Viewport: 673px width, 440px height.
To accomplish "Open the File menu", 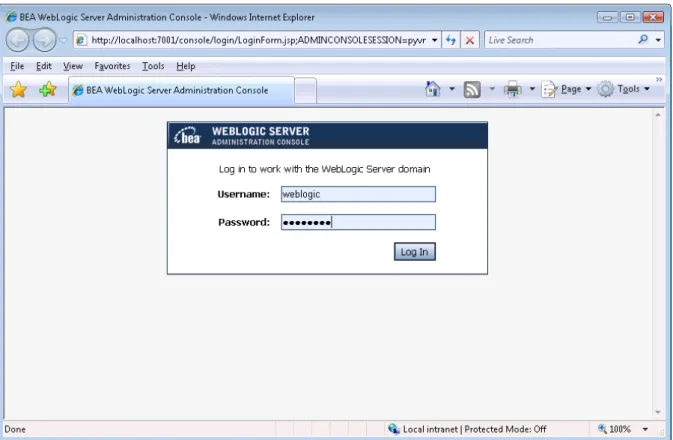I will click(x=17, y=66).
